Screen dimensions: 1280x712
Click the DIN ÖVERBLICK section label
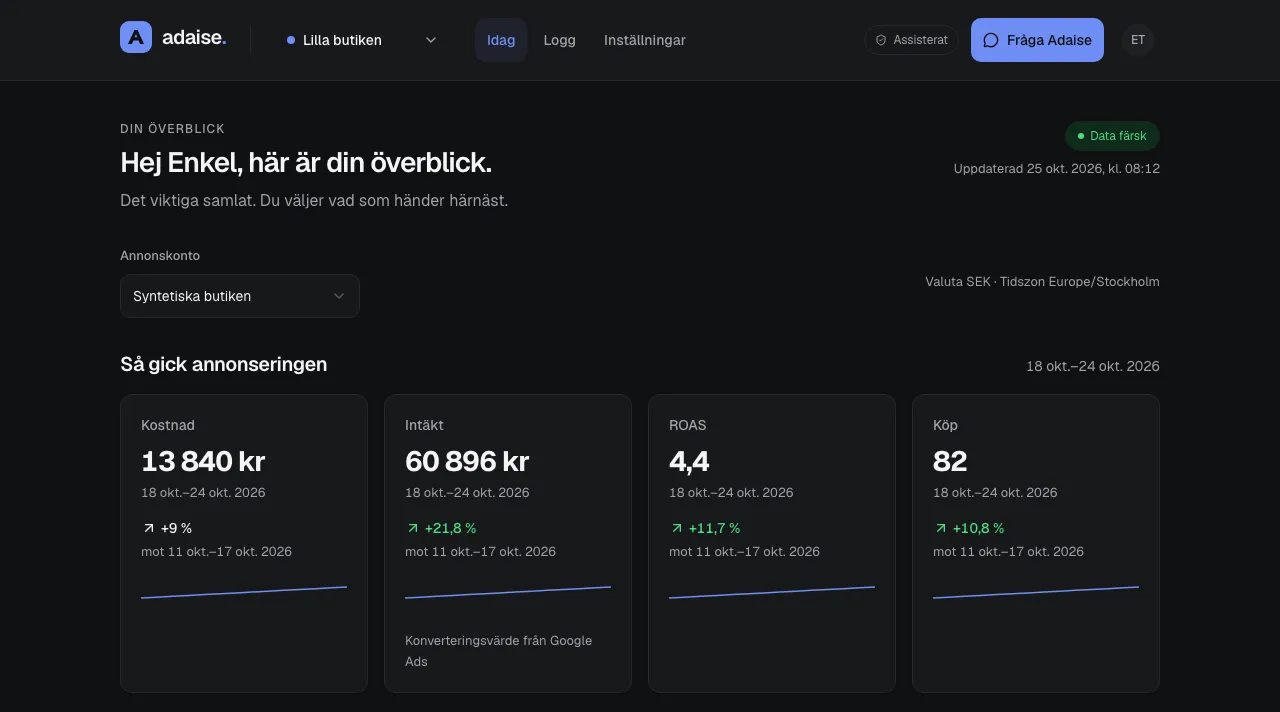[x=172, y=129]
